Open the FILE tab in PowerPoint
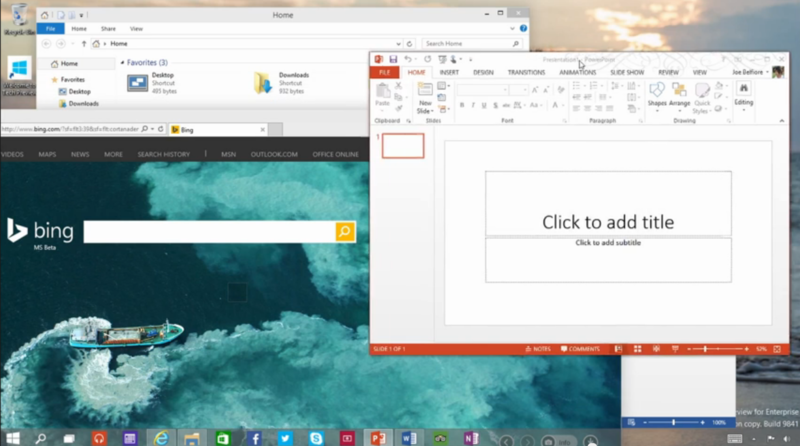 (385, 72)
